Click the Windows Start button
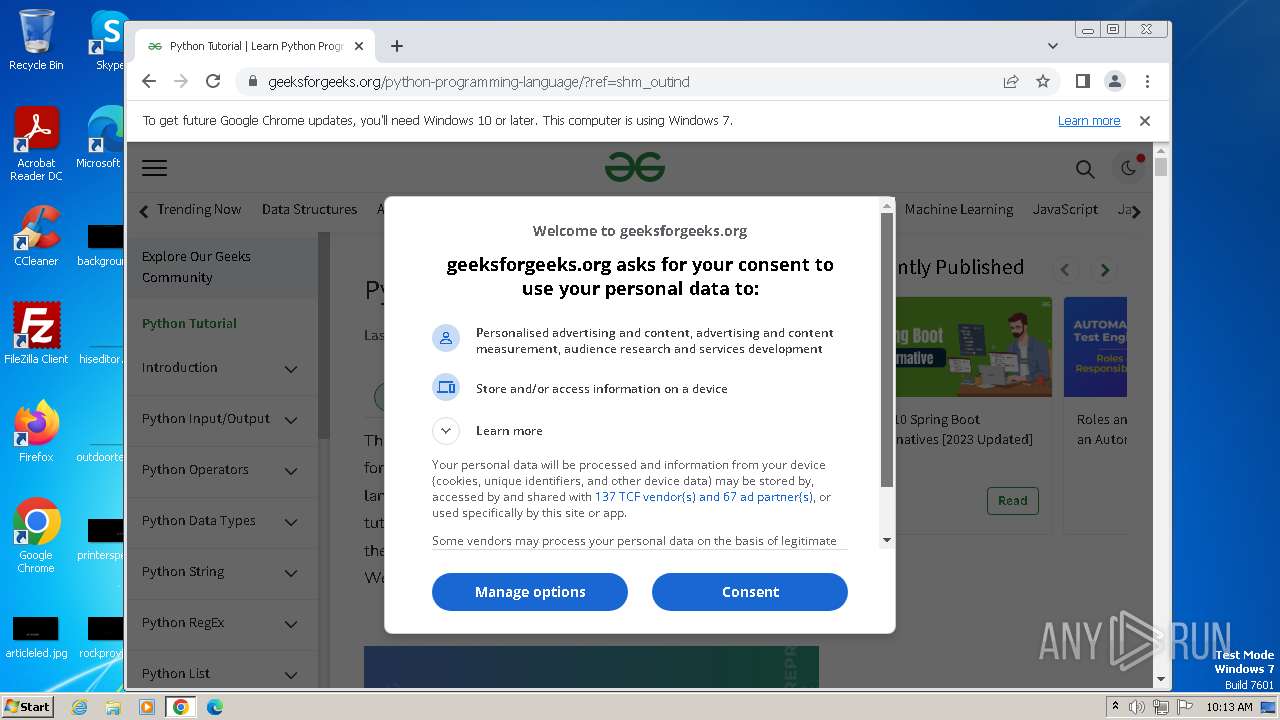 click(28, 707)
